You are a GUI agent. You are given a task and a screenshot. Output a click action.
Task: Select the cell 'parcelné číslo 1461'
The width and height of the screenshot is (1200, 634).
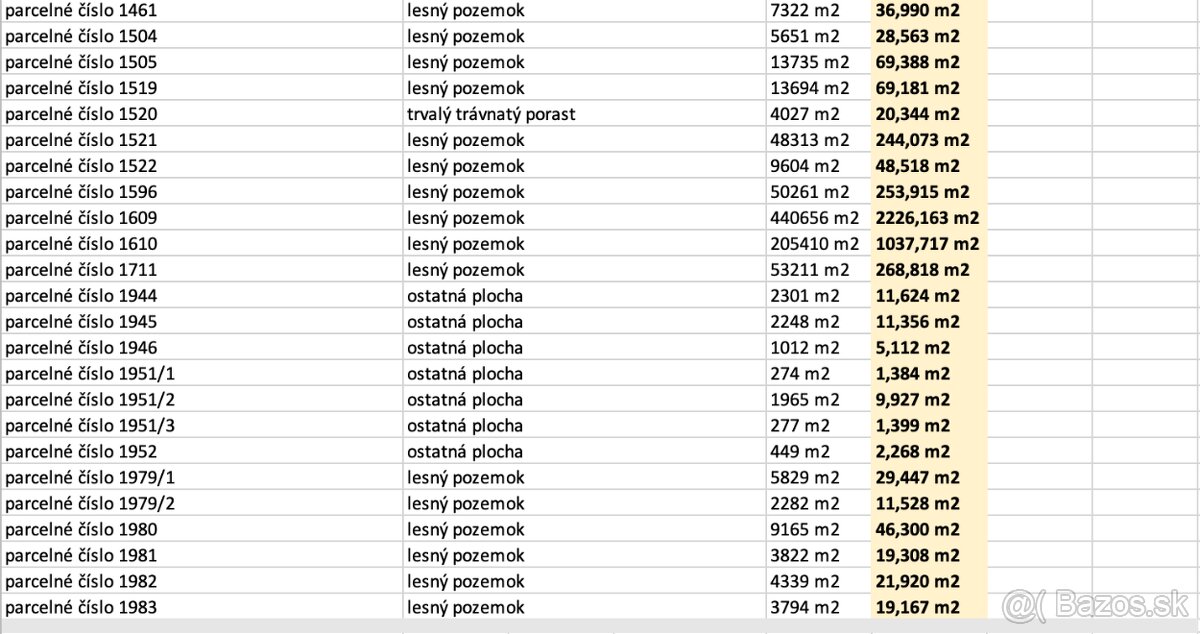(x=80, y=10)
